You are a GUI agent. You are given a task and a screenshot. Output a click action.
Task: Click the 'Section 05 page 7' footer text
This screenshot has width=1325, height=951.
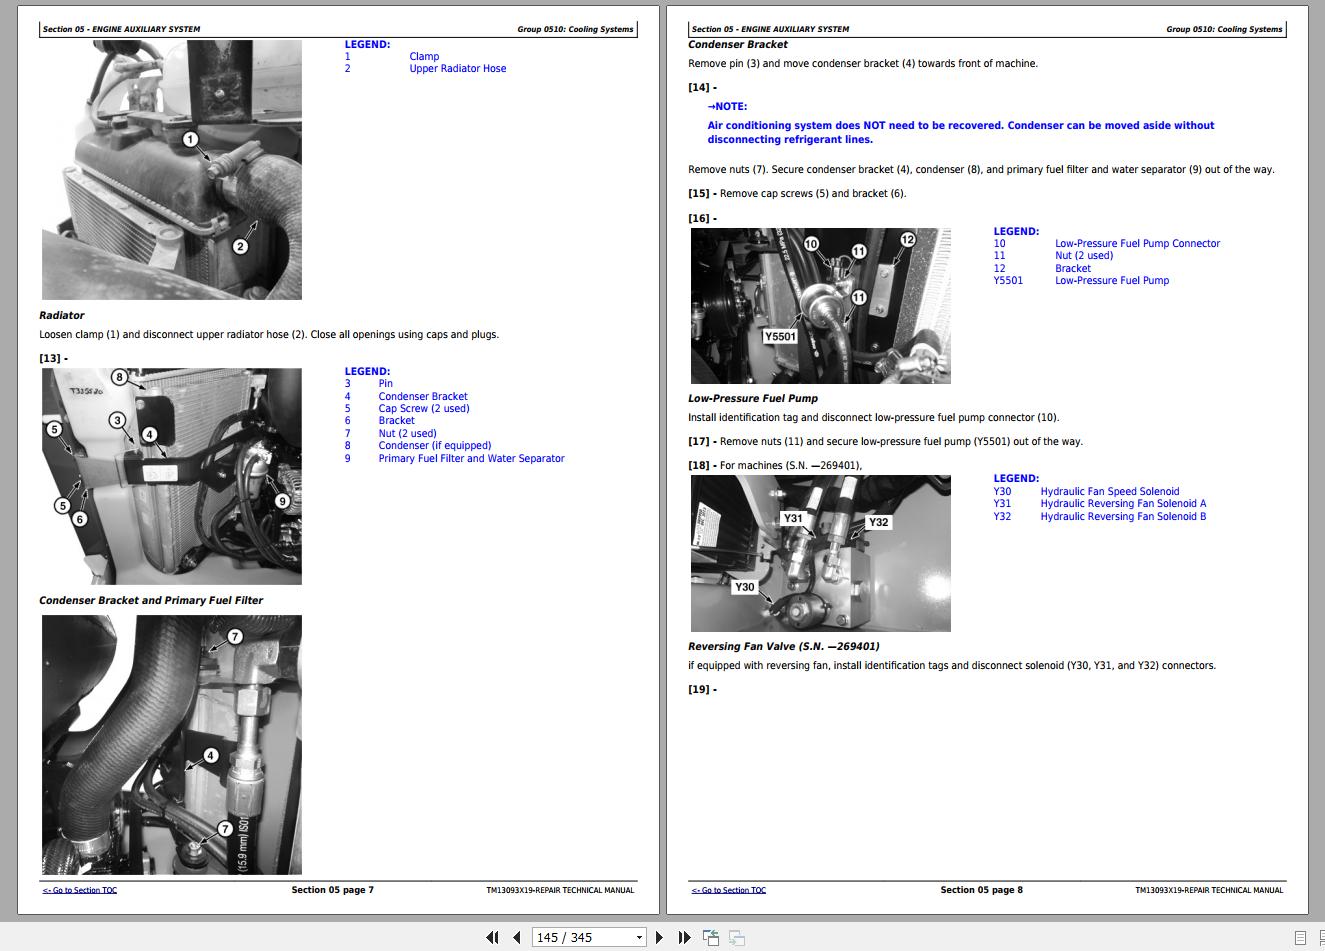tap(333, 890)
